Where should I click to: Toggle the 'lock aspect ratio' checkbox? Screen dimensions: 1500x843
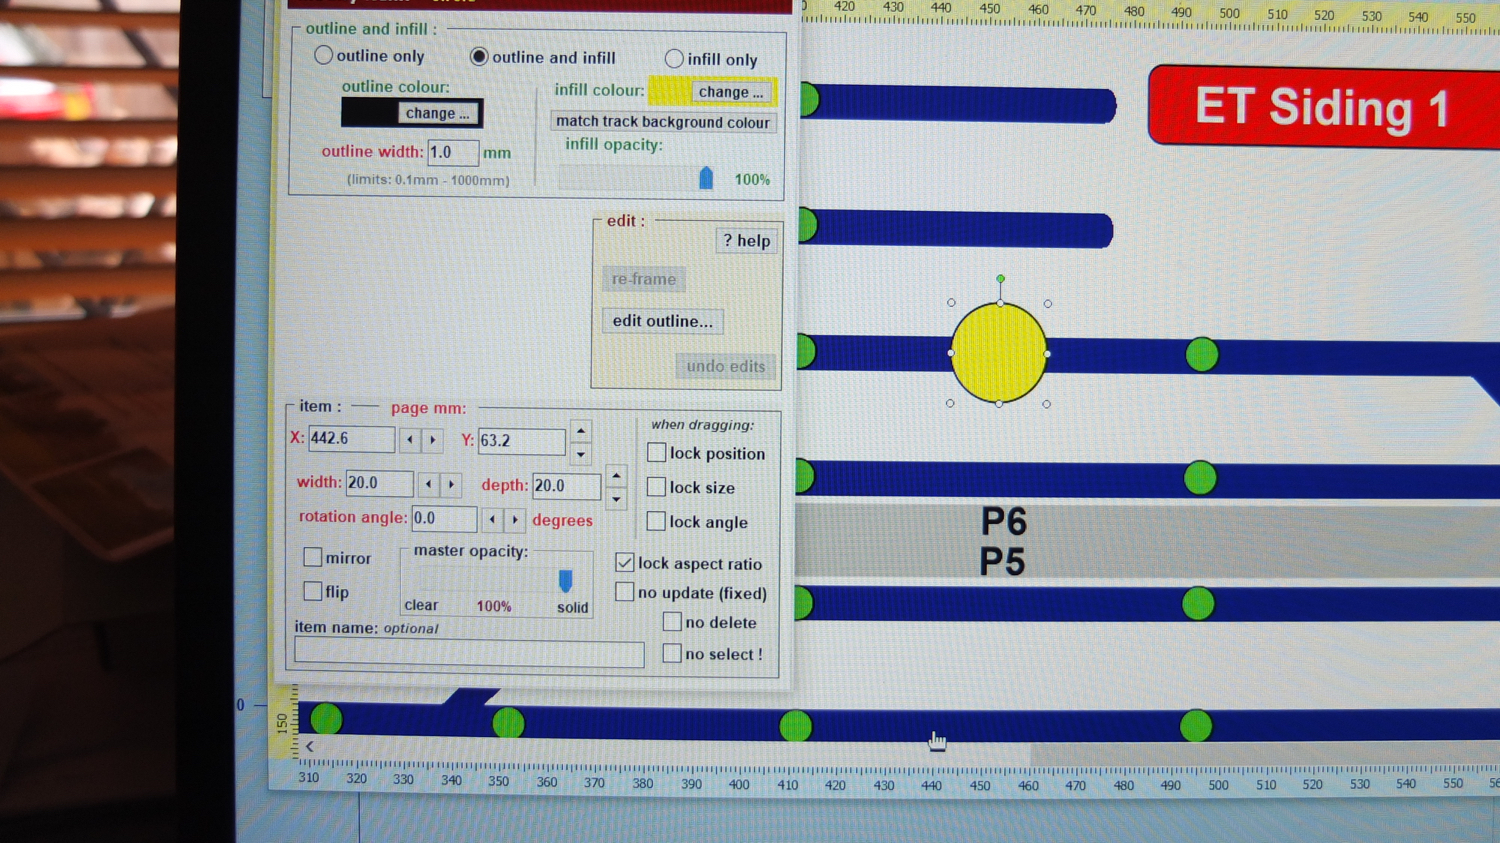(625, 563)
